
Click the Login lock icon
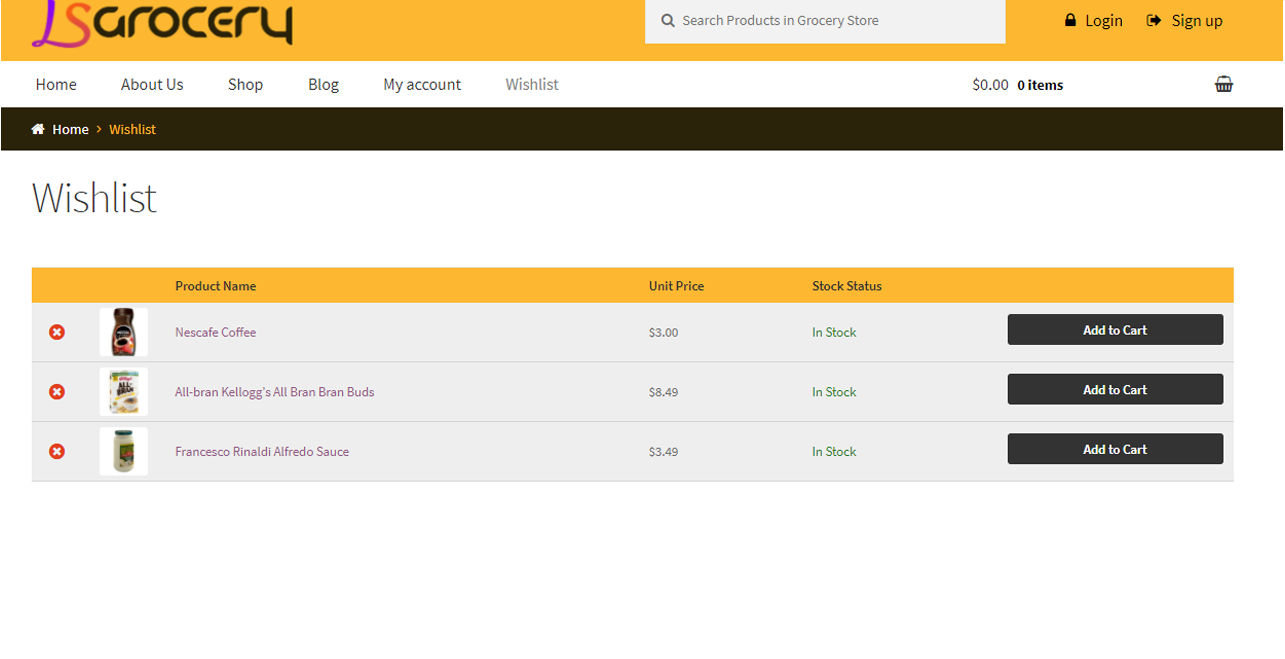pyautogui.click(x=1070, y=20)
